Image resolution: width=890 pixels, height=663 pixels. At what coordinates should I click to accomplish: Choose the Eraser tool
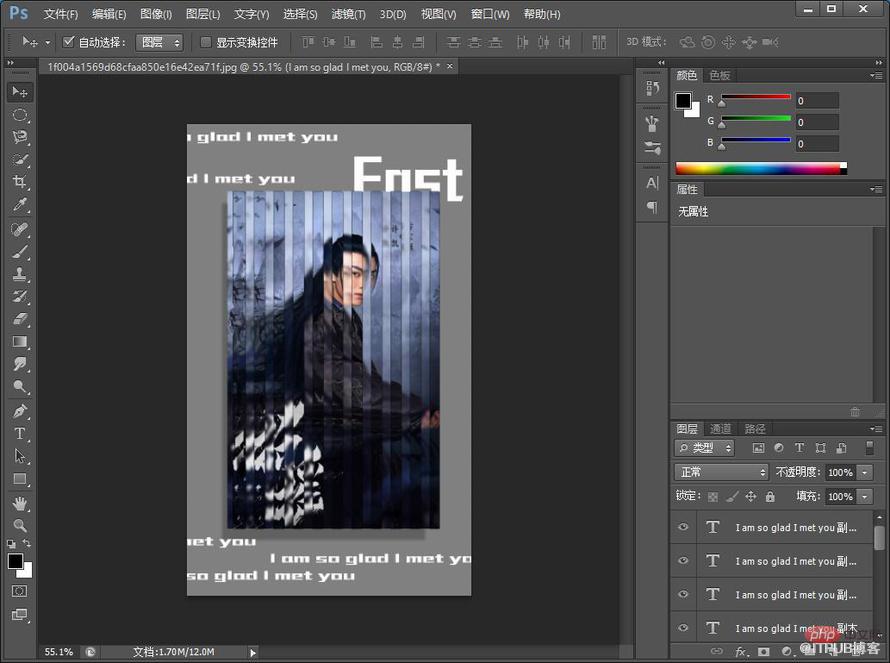point(20,319)
